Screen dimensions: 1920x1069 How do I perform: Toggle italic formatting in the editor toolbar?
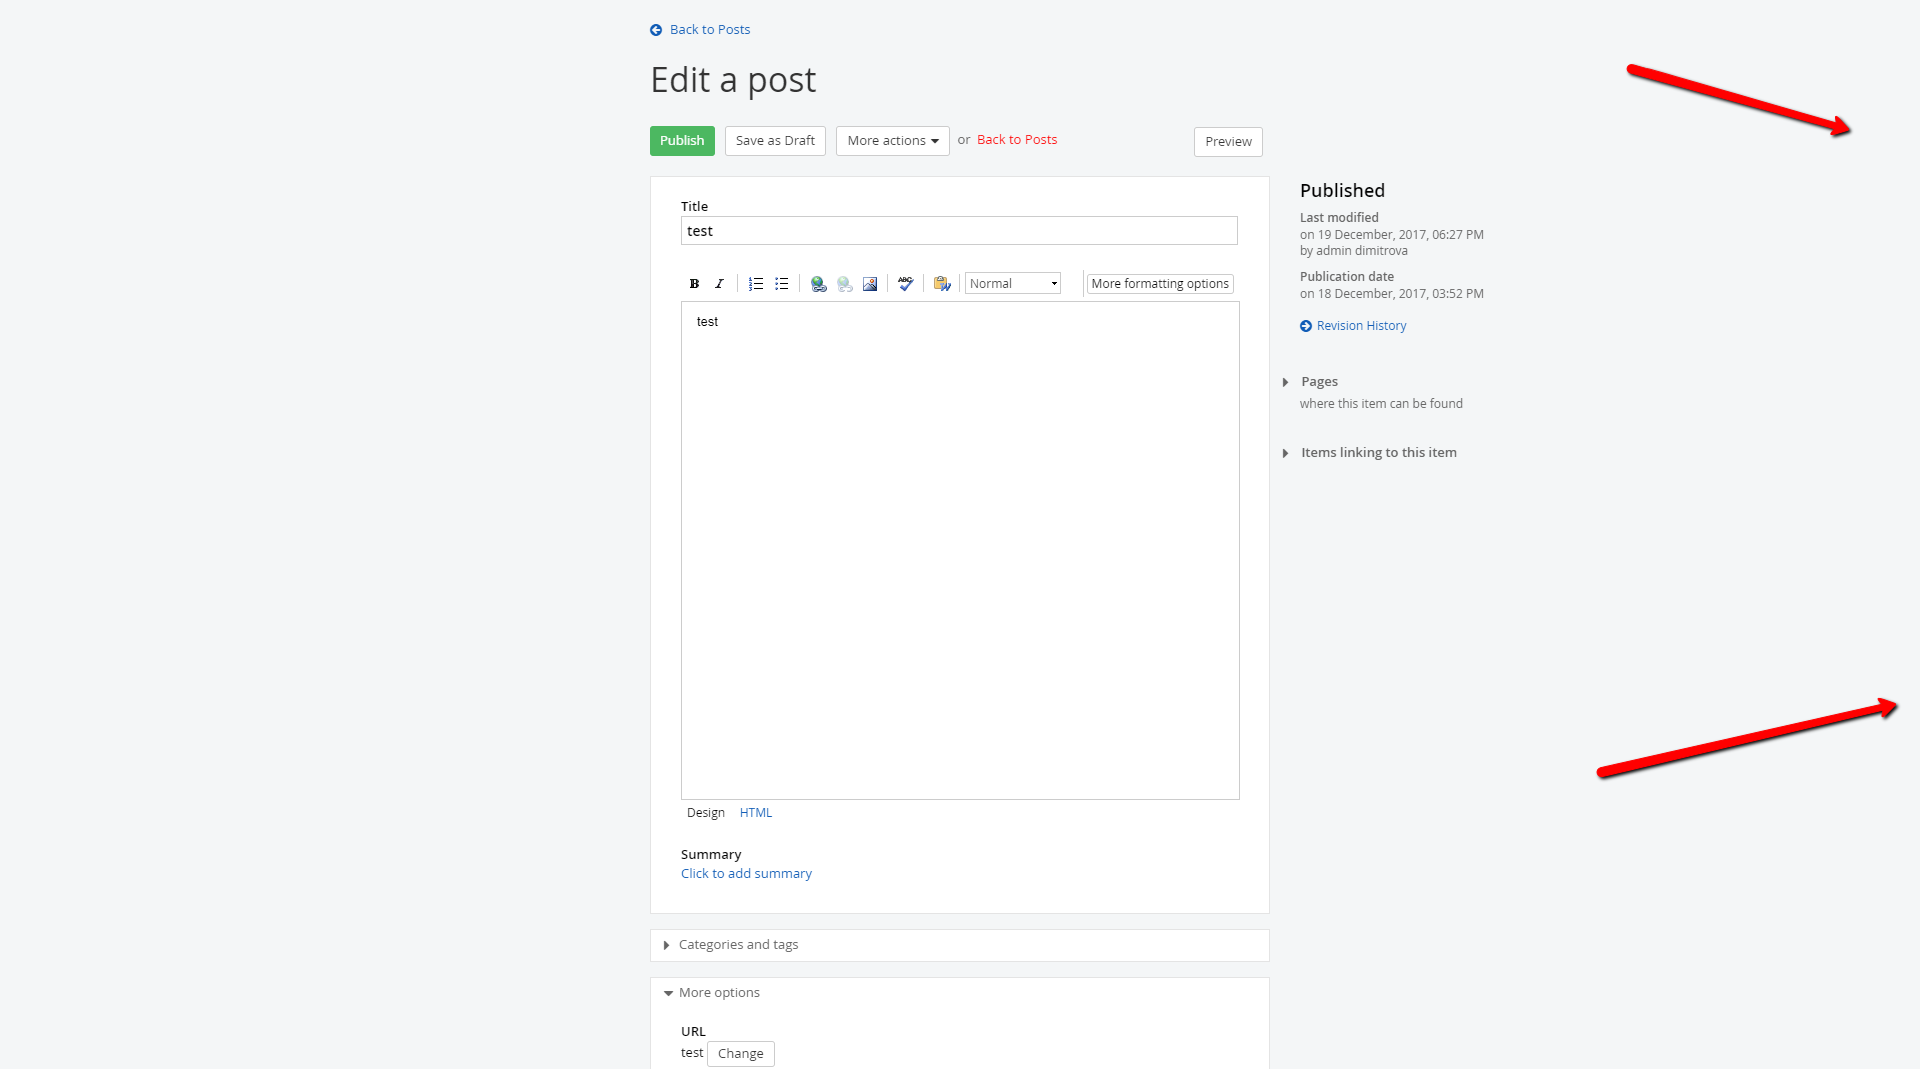(x=719, y=284)
